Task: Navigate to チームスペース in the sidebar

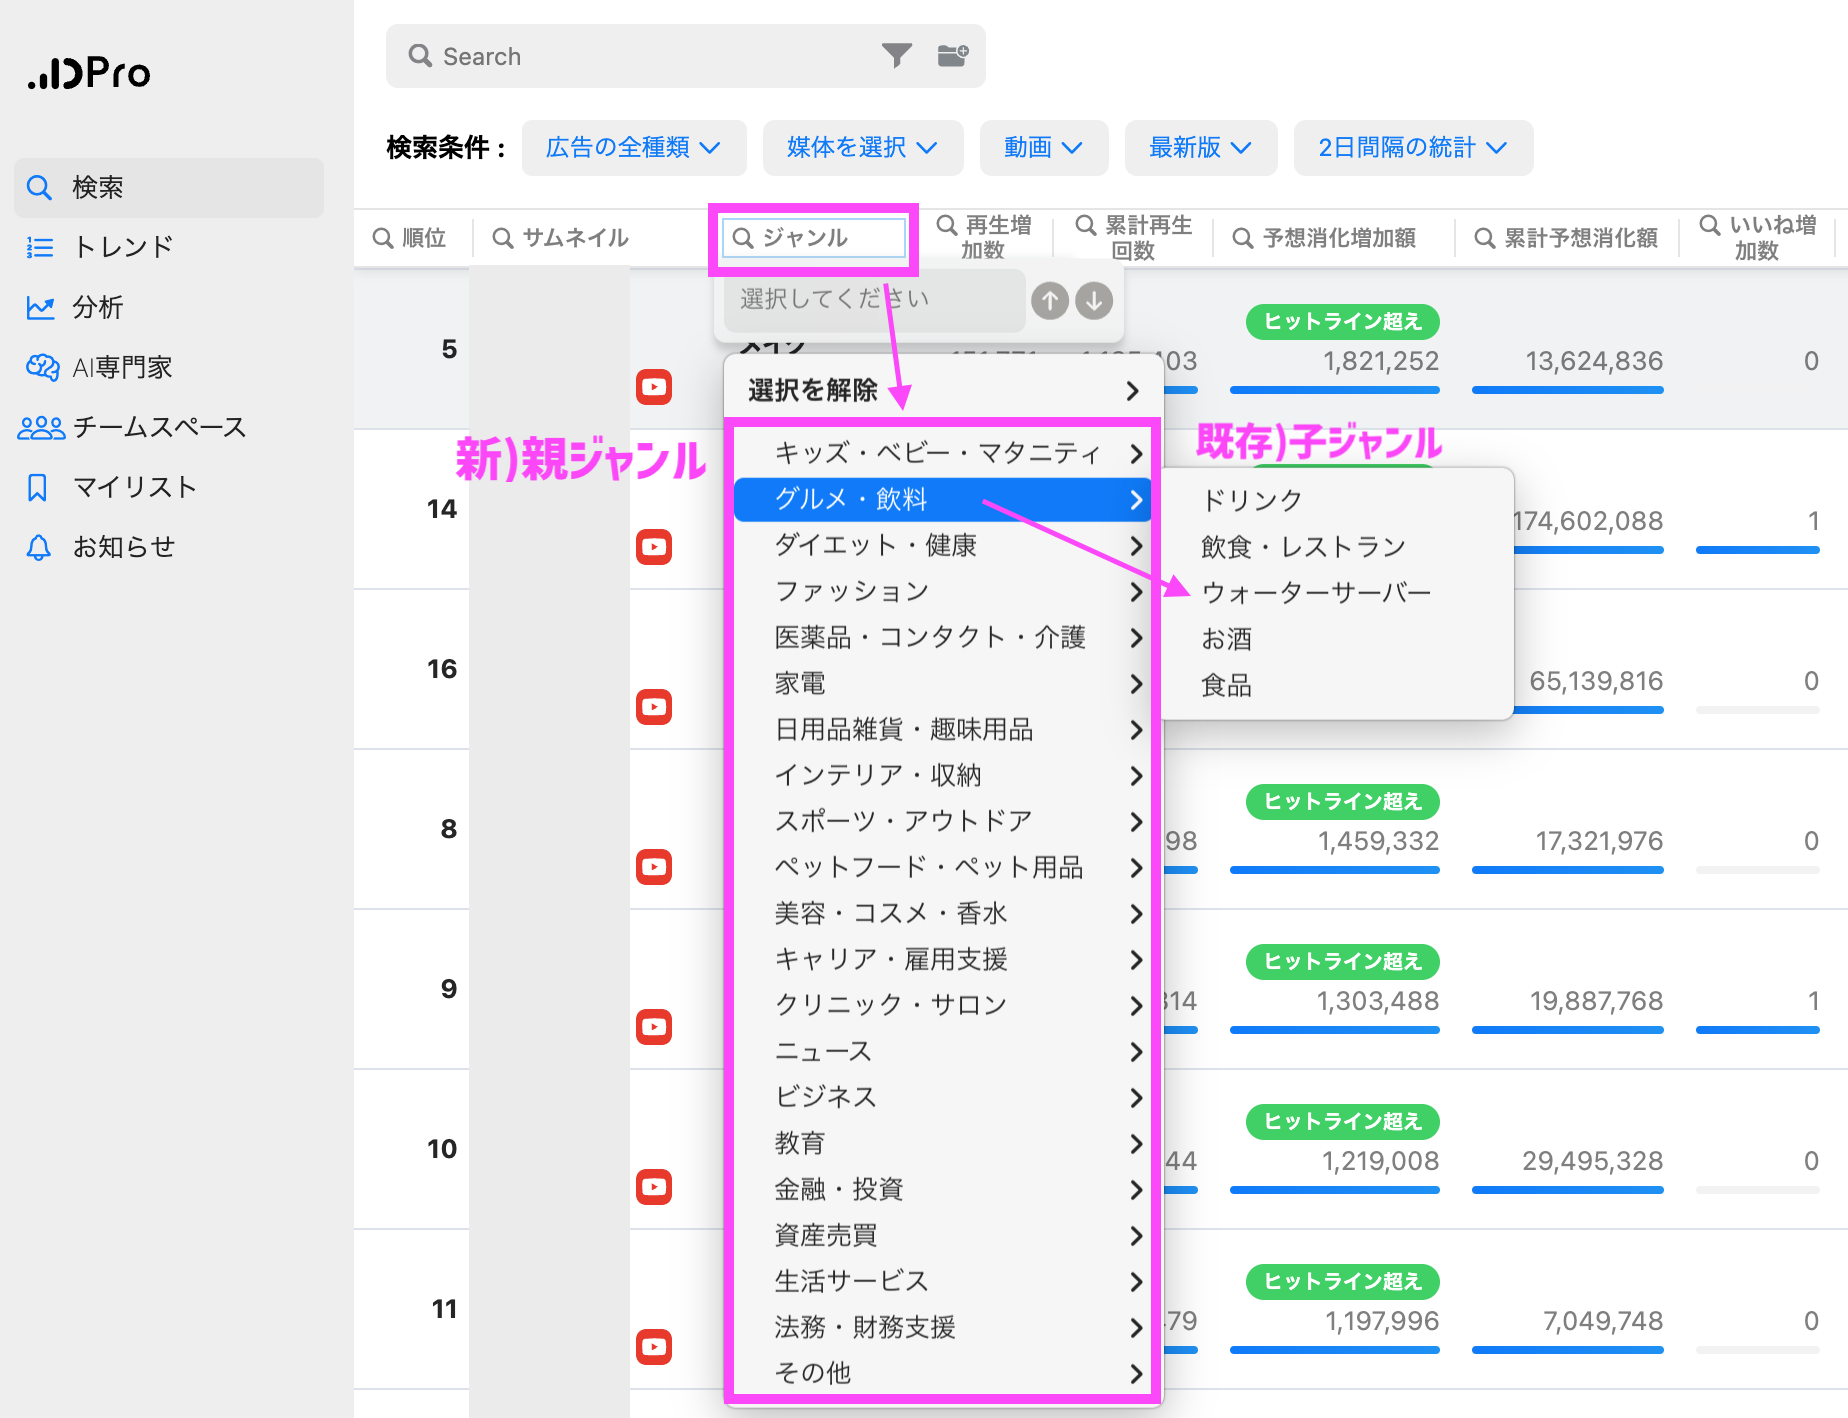Action: tap(158, 427)
